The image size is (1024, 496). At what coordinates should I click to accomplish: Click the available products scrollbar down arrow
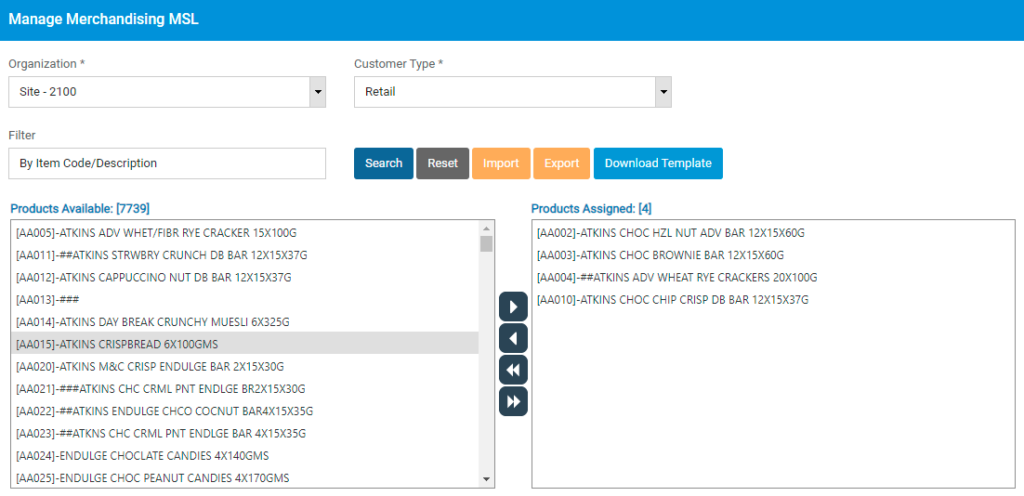[x=486, y=479]
